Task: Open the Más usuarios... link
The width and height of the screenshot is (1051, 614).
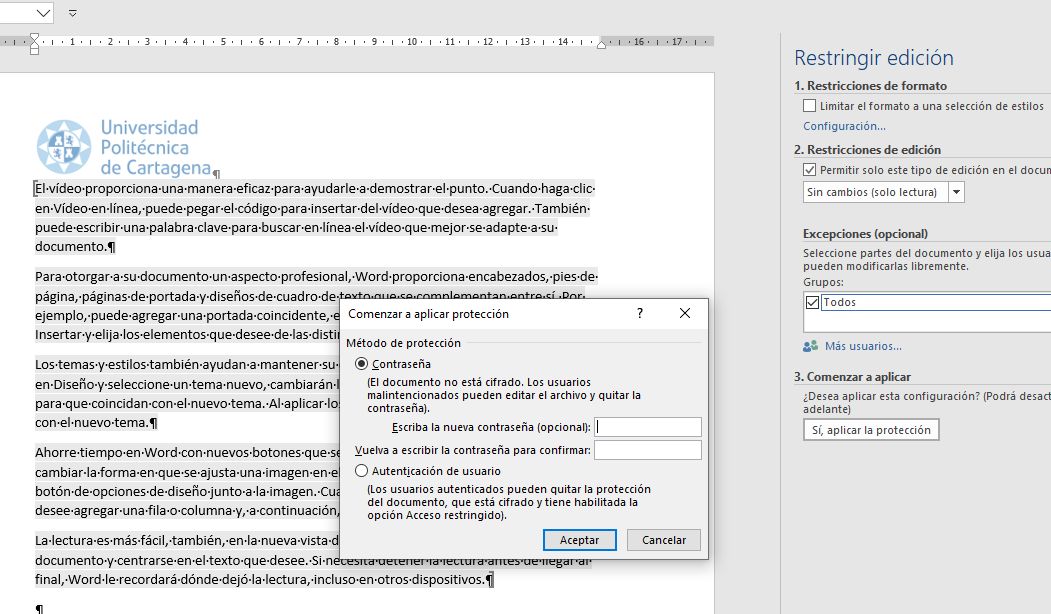Action: pyautogui.click(x=863, y=346)
